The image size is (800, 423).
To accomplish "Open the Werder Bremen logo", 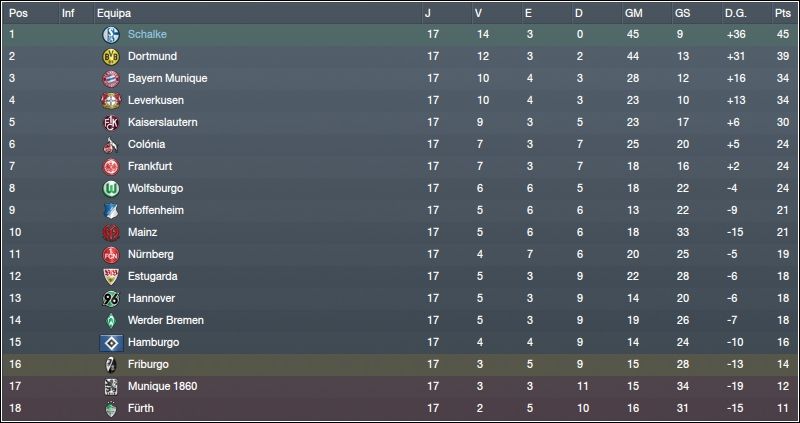I will [111, 320].
